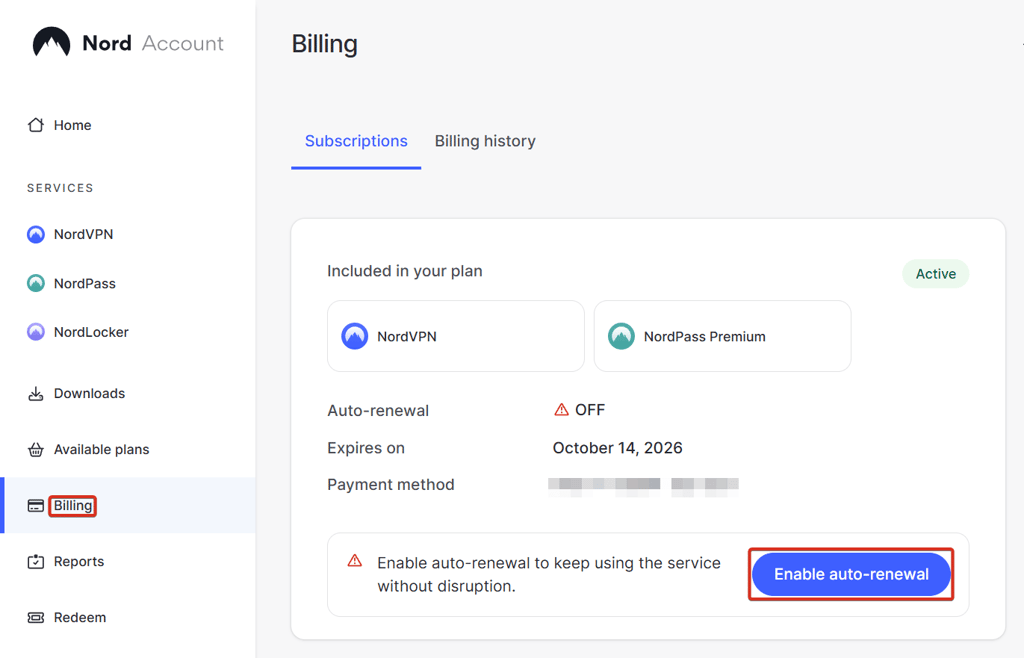1024x658 pixels.
Task: Click the NordVPN icon in the plan card
Action: 355,336
